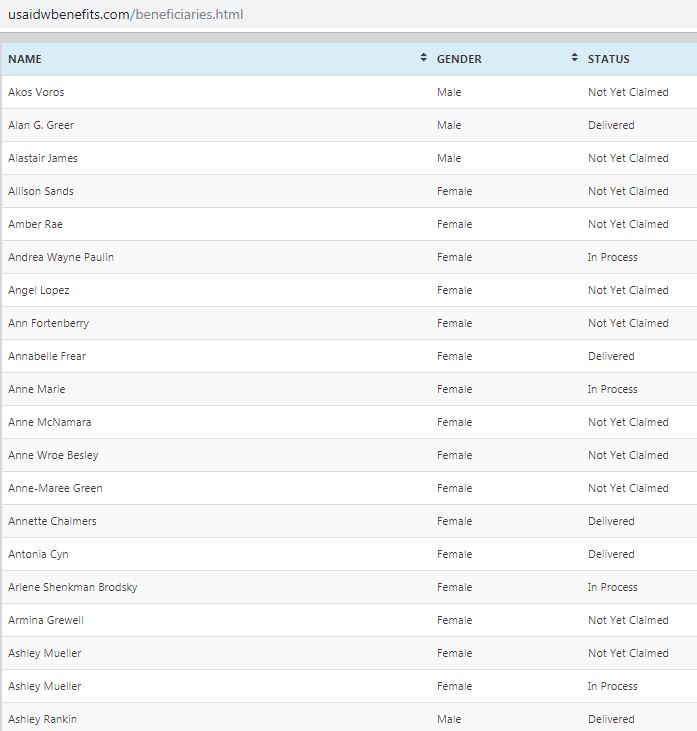
Task: Click Male gender in Alastair James row
Action: [449, 159]
